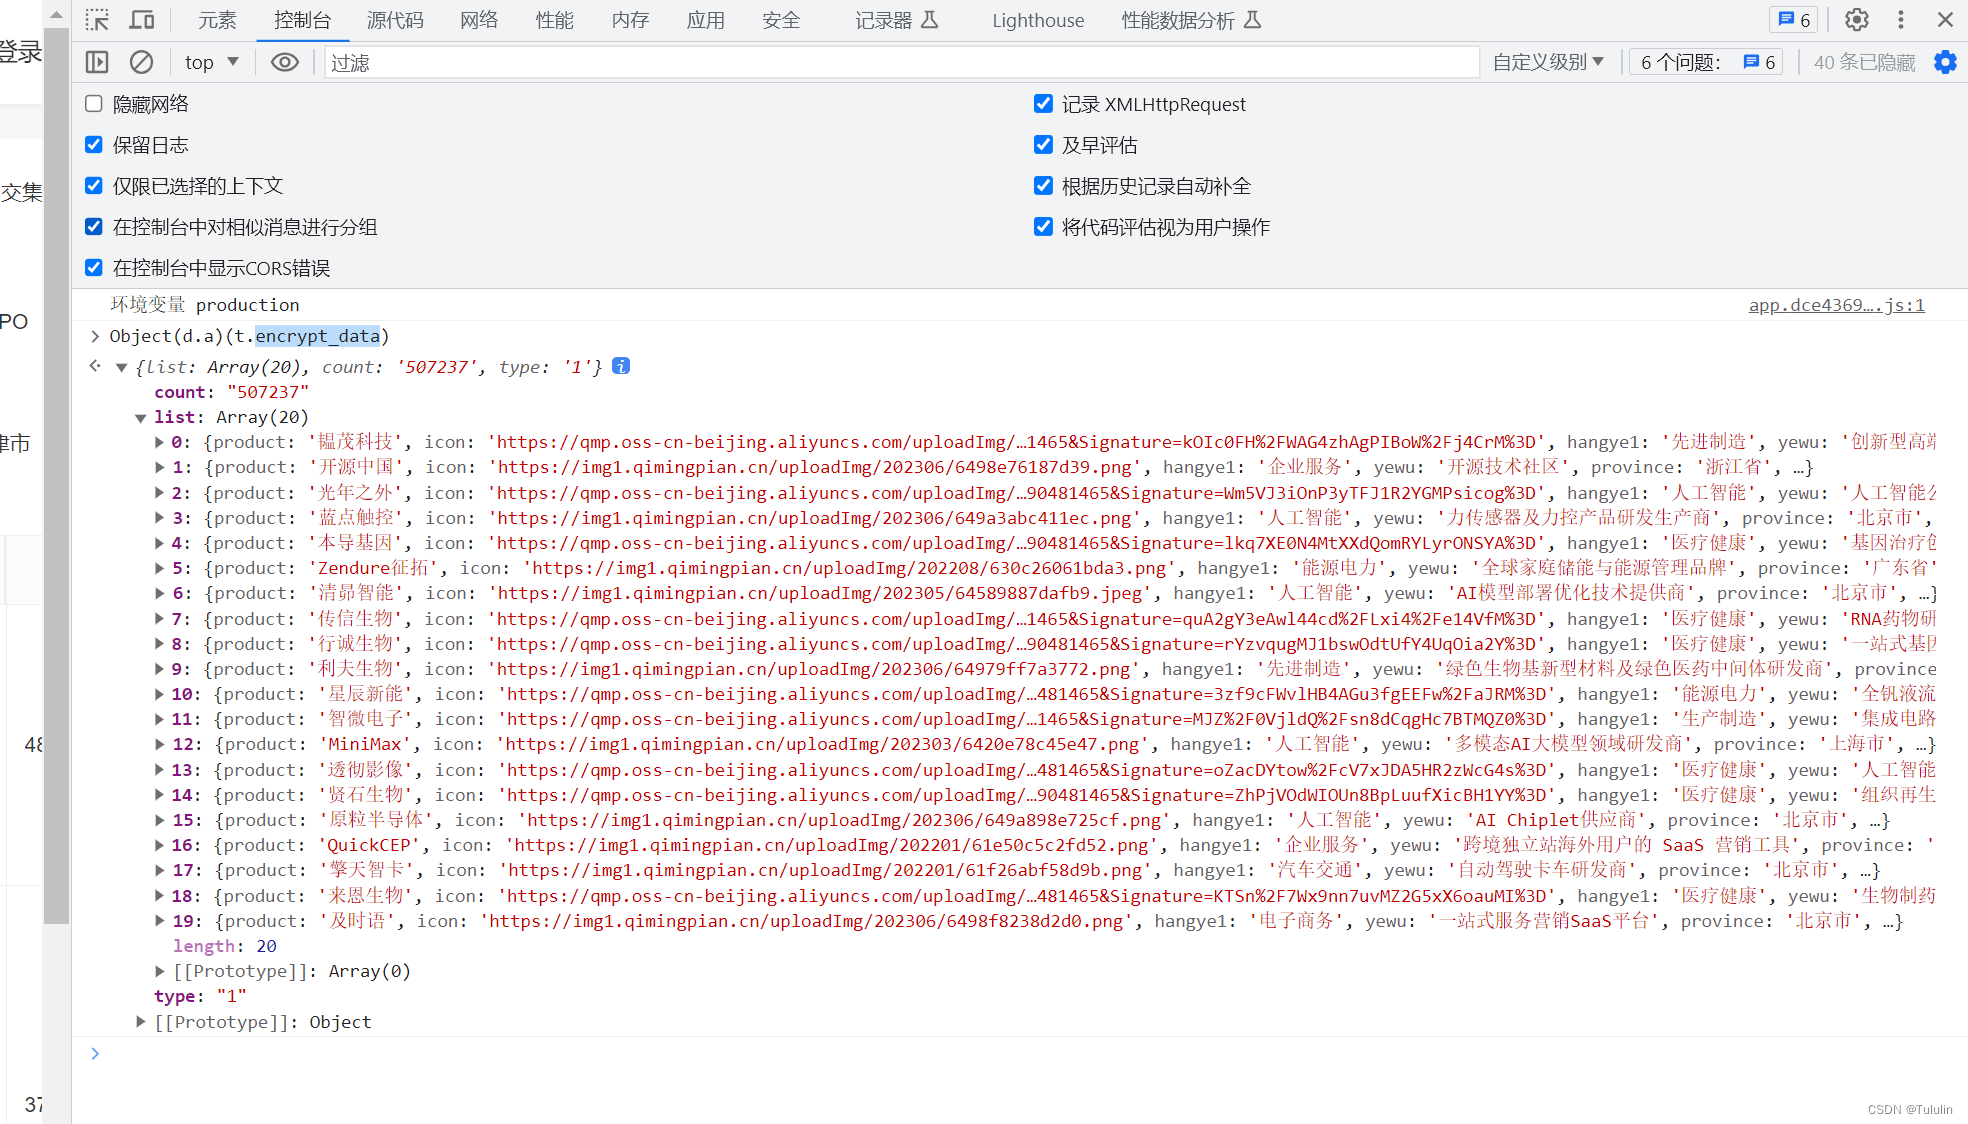Toggle the device toolbar icon
Screen dimensions: 1968x1124
point(142,20)
